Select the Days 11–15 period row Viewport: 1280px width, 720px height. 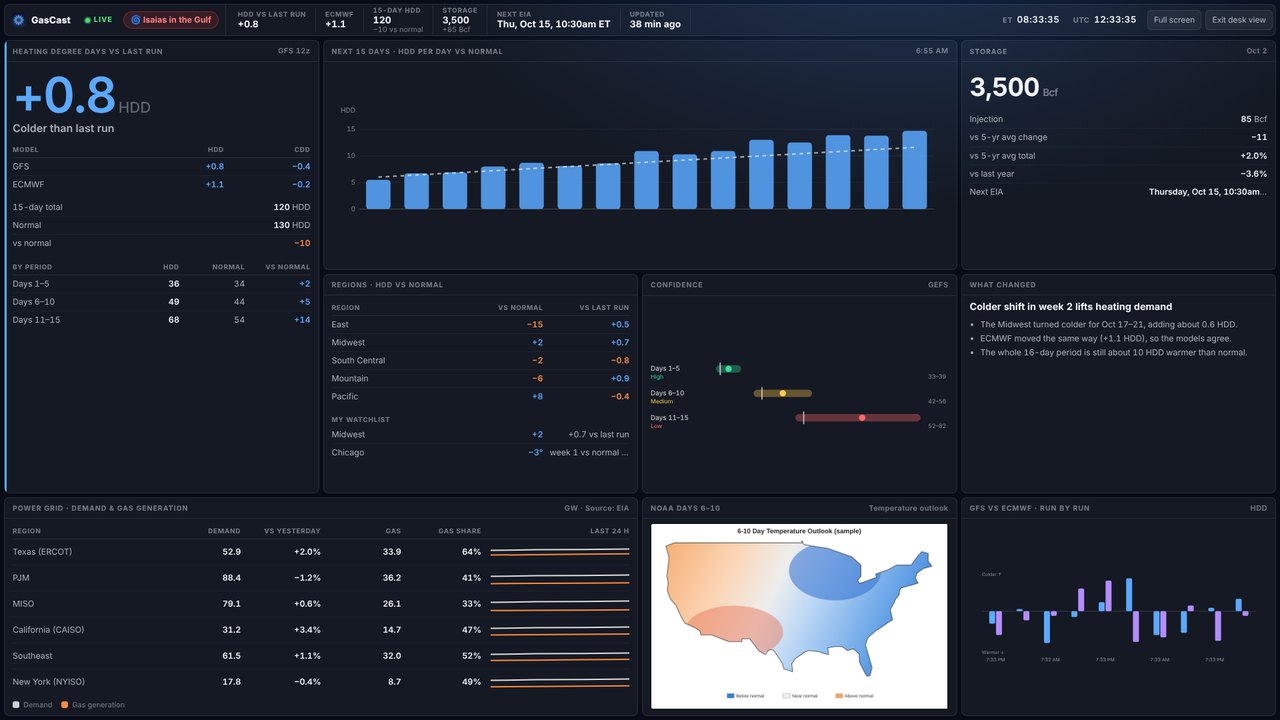pyautogui.click(x=161, y=320)
